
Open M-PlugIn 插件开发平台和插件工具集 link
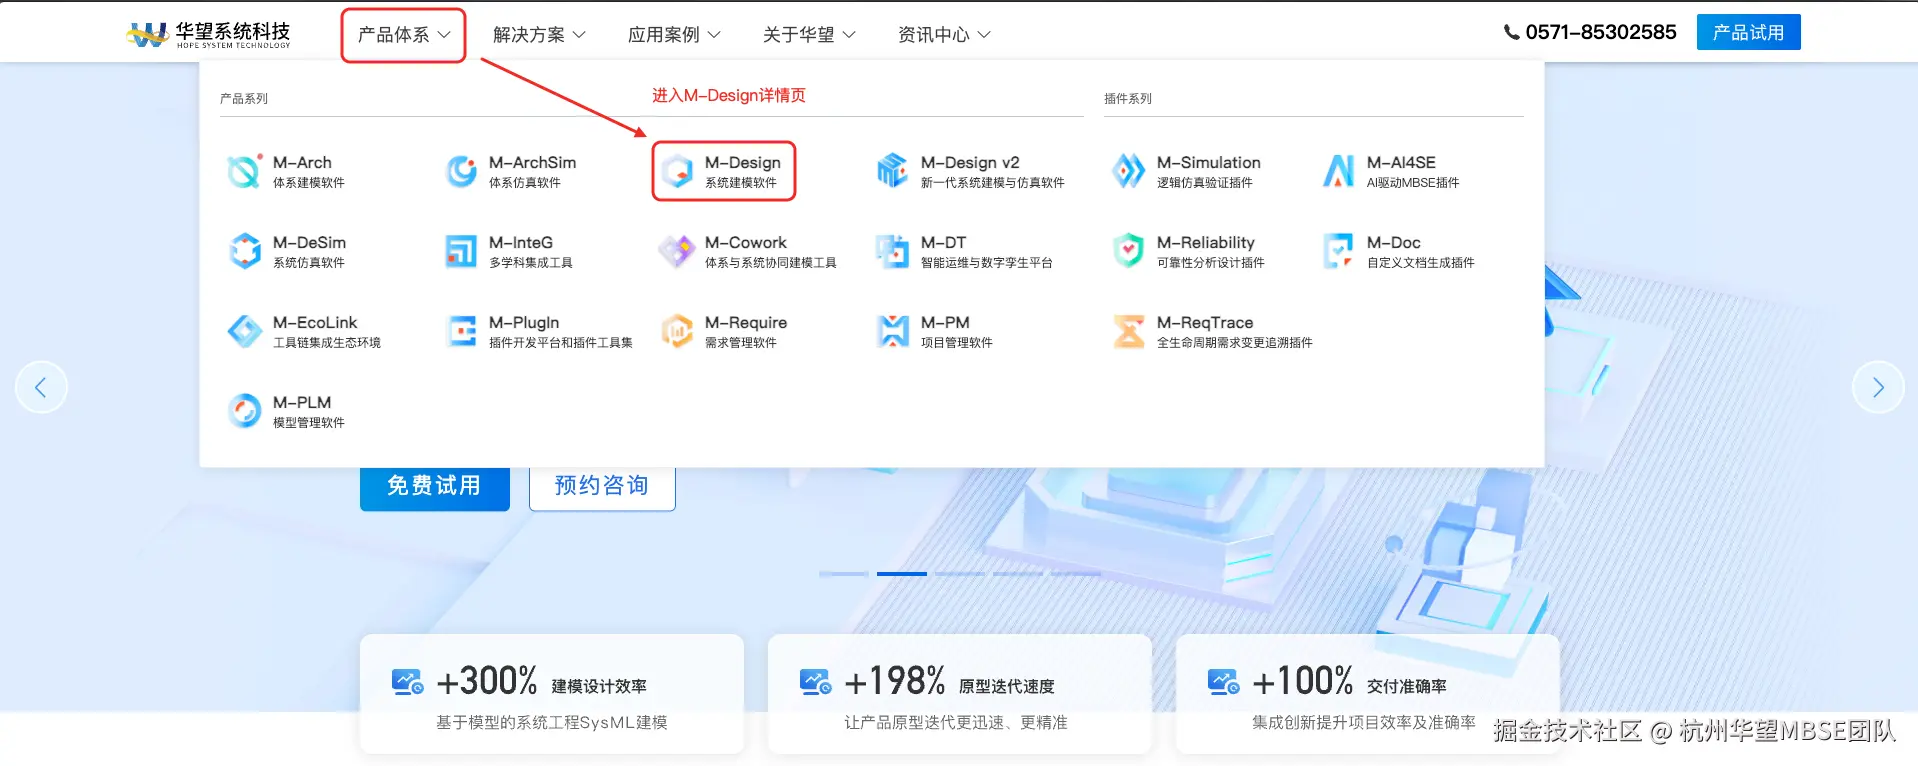tap(538, 331)
